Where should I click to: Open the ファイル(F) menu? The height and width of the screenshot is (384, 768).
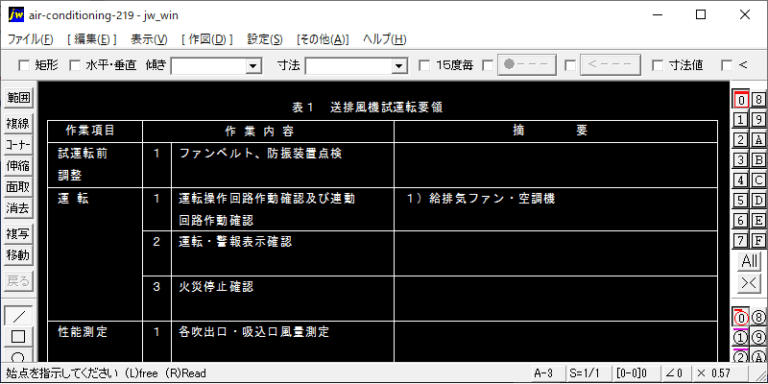30,40
